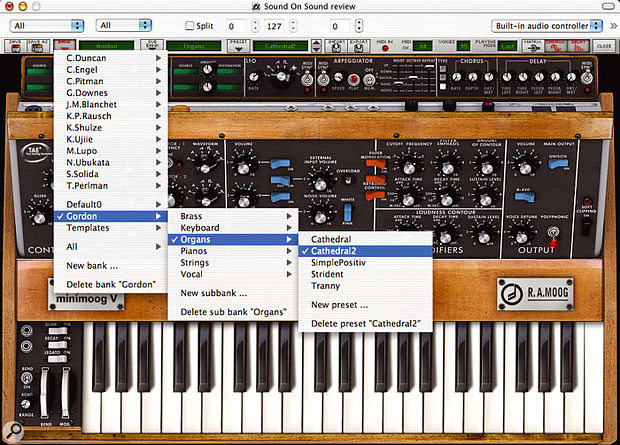Viewport: 620px width, 445px height.
Task: Expand the Vocal subbank submenu
Action: tap(233, 274)
